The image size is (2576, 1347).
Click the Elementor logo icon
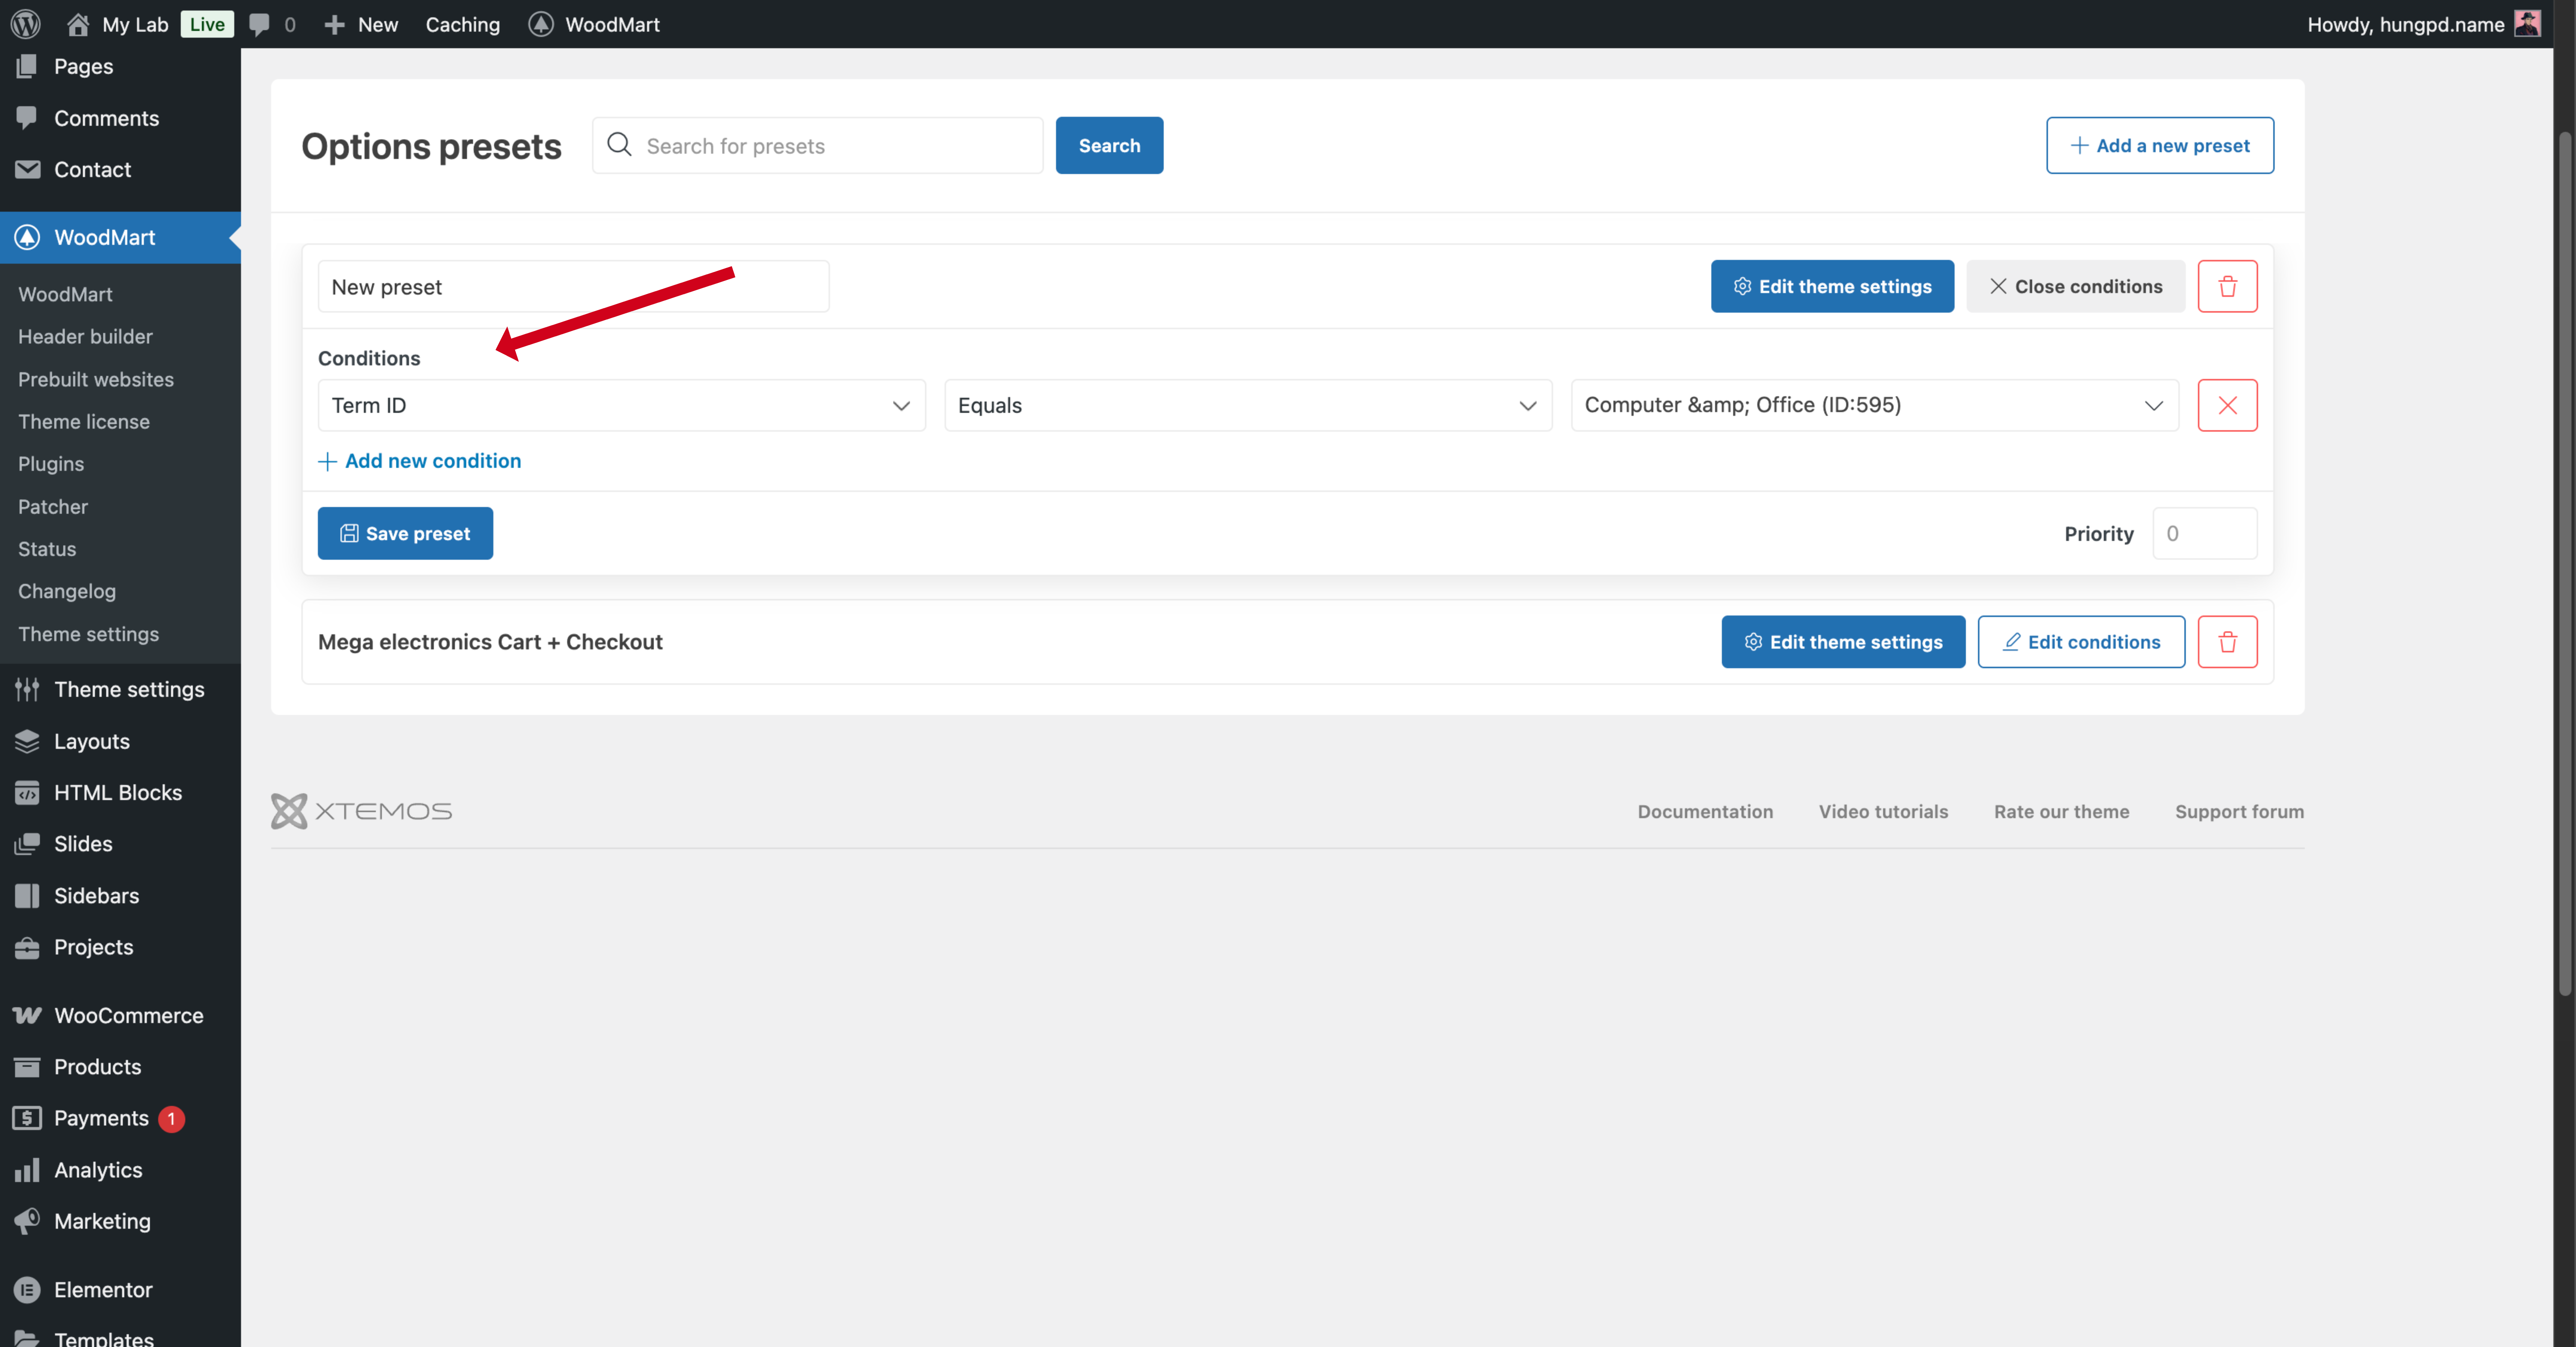click(x=27, y=1290)
